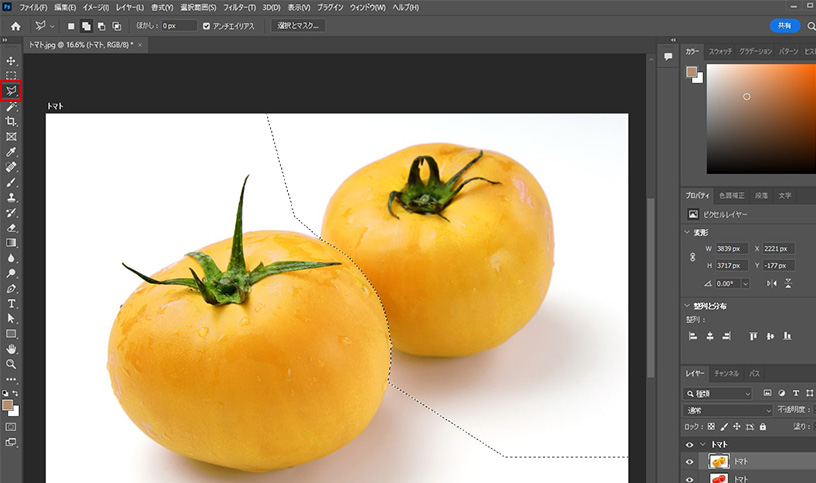This screenshot has width=816, height=483.
Task: Hide the red トマト layer eye icon
Action: pyautogui.click(x=690, y=479)
